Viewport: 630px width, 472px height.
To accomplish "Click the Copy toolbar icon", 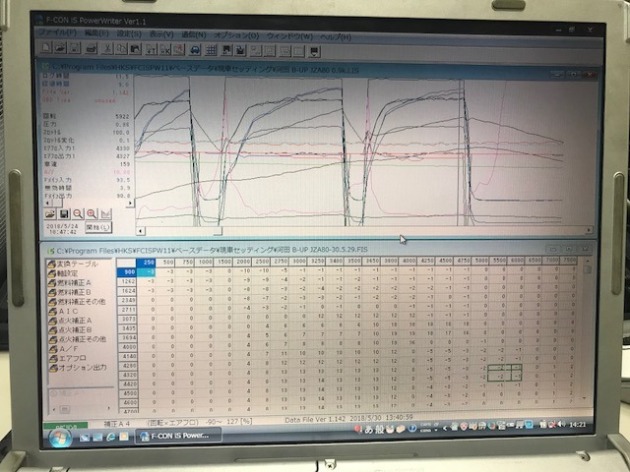I will click(x=121, y=49).
